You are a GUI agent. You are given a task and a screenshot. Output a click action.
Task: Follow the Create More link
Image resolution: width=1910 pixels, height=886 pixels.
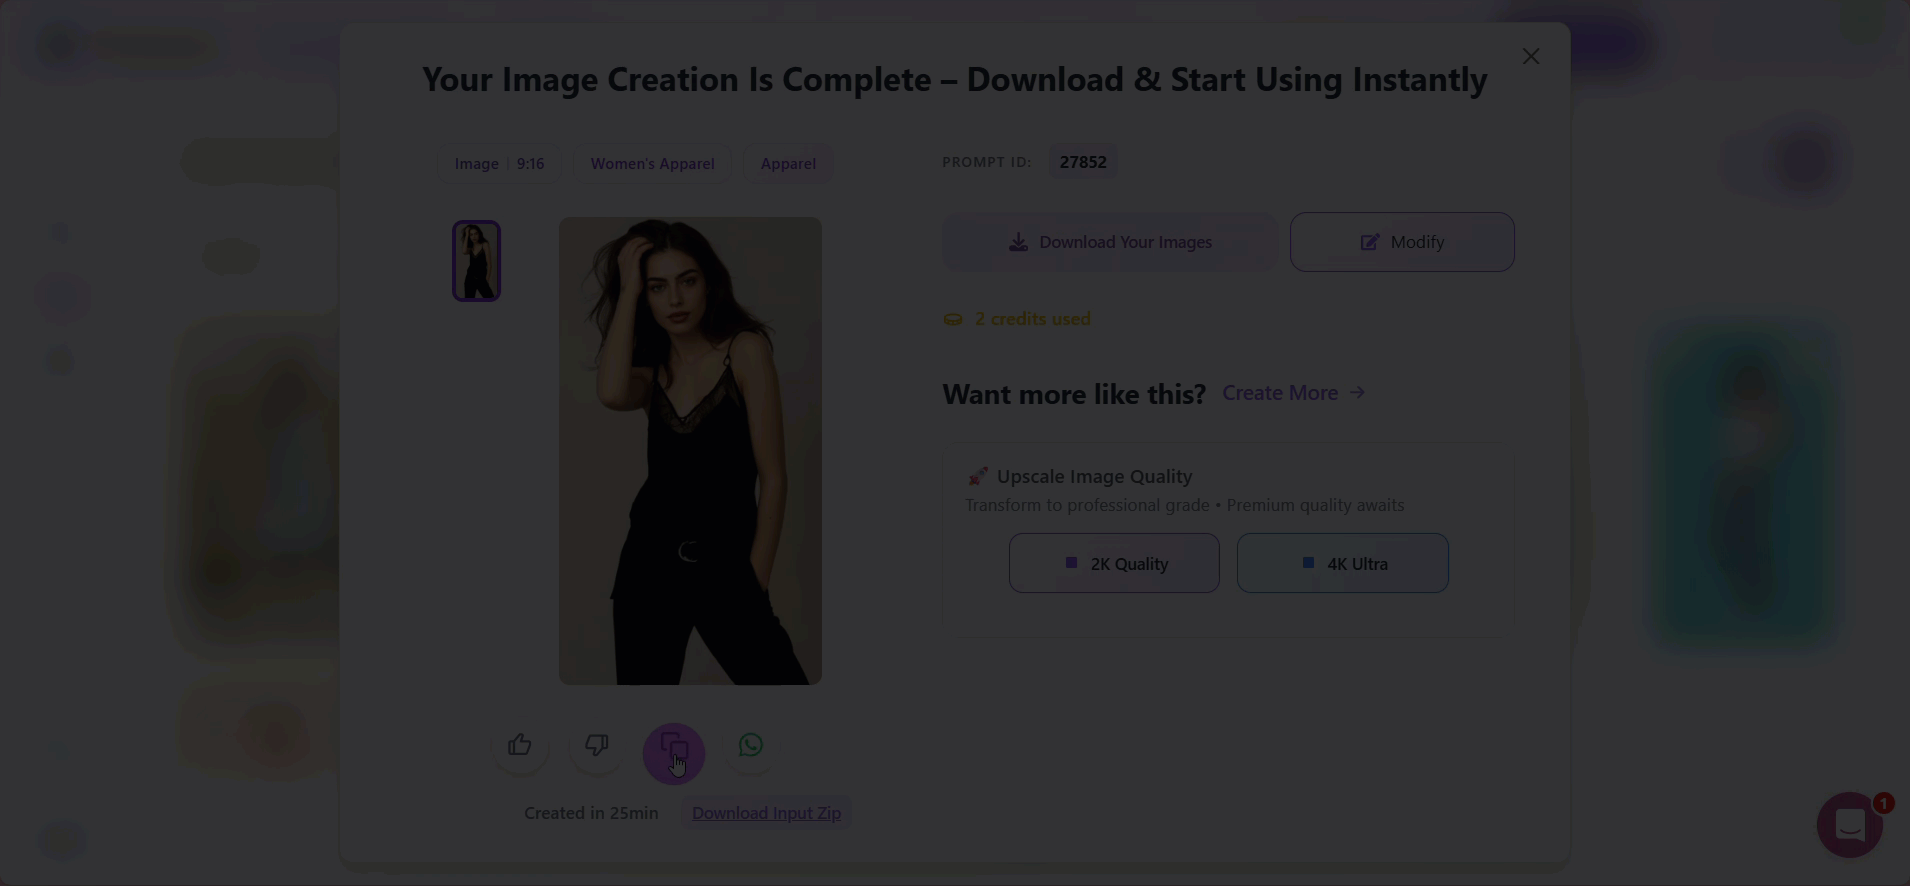tap(1293, 393)
